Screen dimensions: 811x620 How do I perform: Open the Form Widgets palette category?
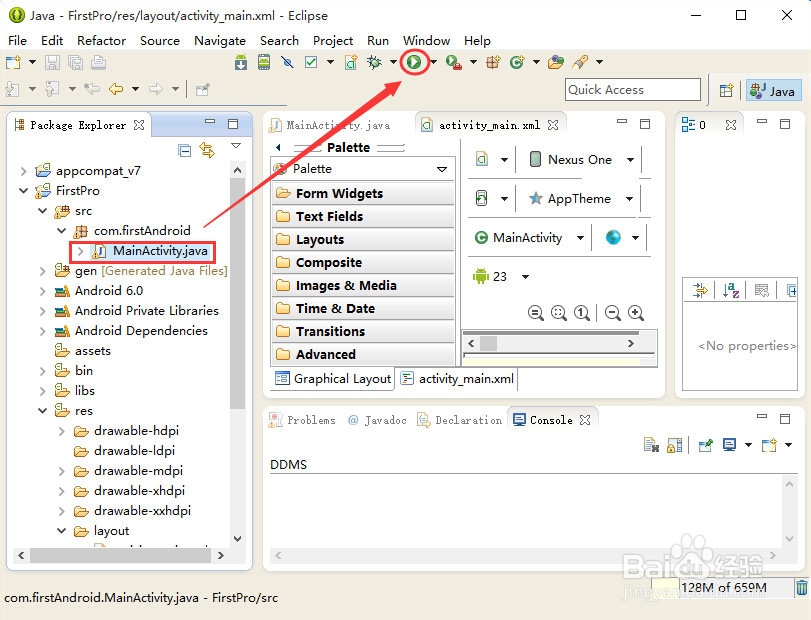coord(363,194)
